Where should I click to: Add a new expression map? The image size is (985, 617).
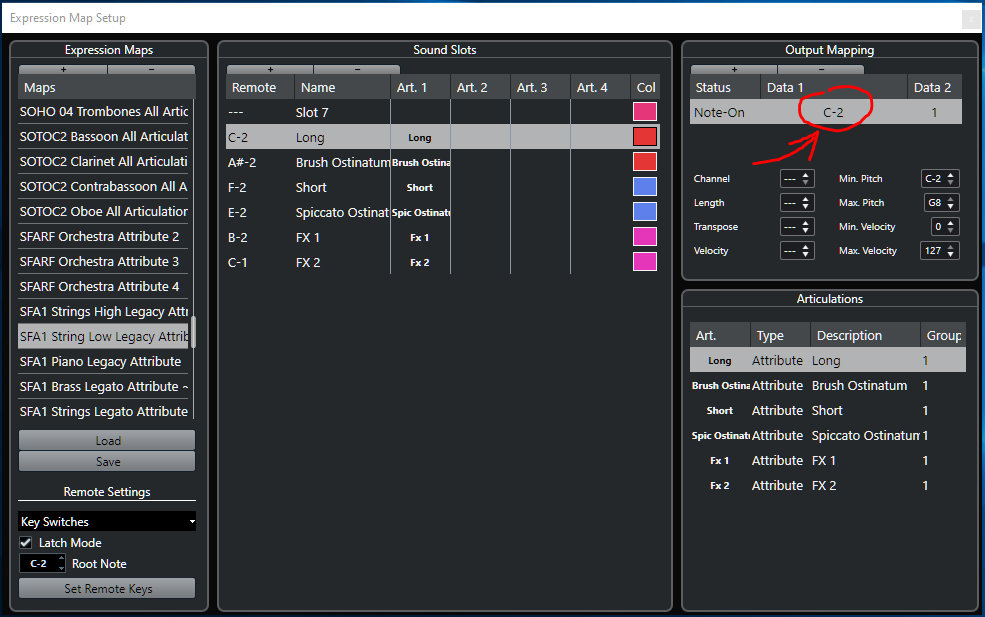(62, 70)
